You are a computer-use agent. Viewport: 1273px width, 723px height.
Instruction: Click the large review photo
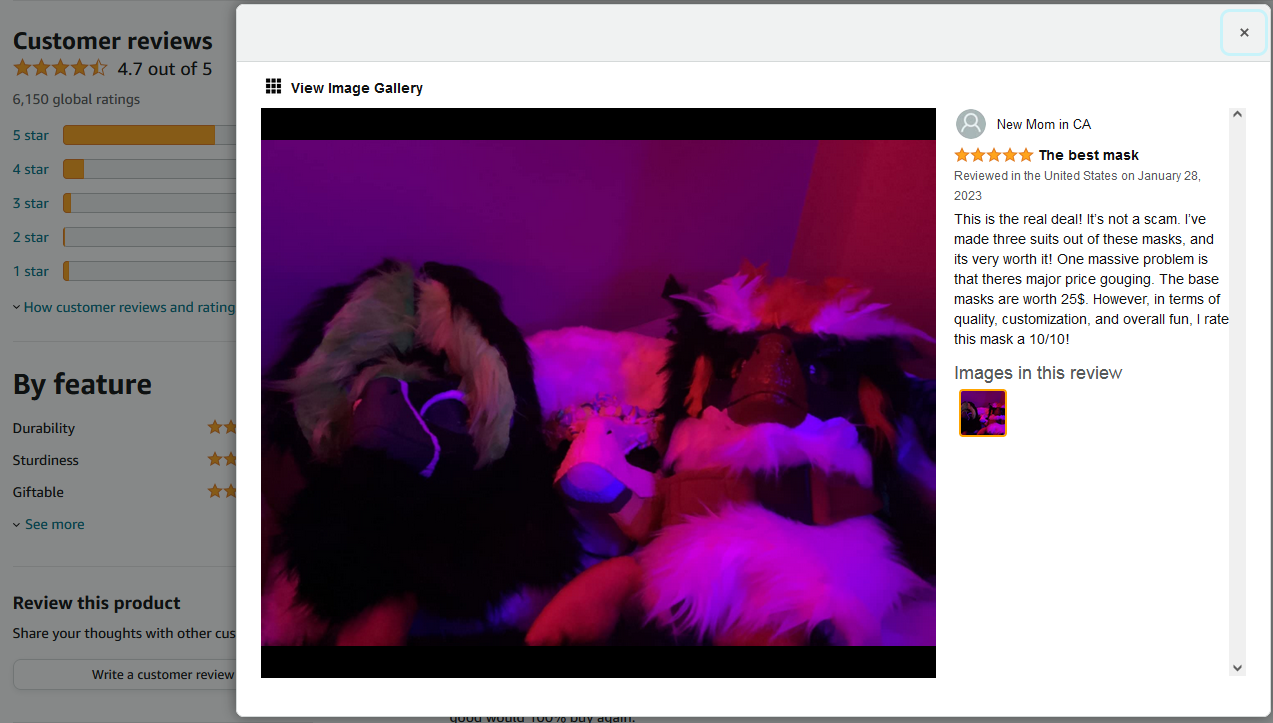click(598, 393)
